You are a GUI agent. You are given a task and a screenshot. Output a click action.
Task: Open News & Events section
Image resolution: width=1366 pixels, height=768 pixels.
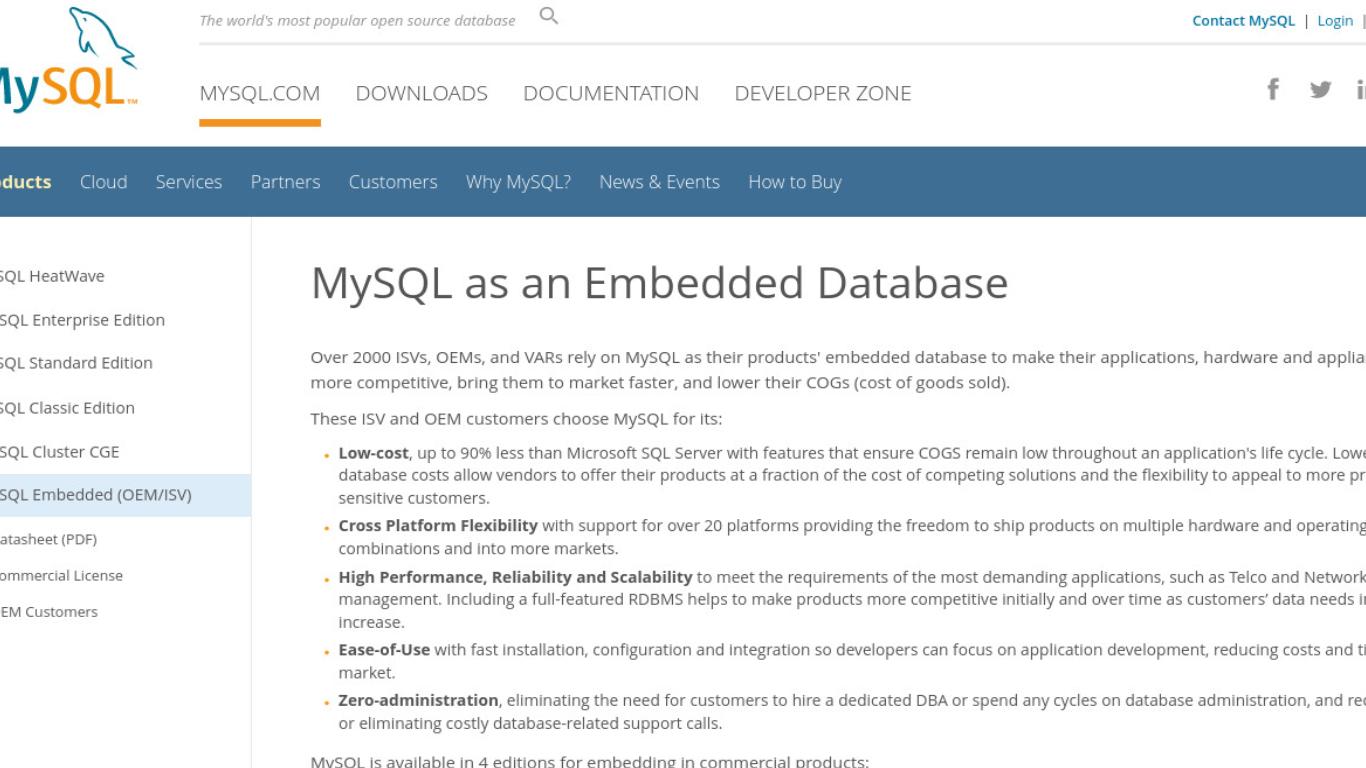click(x=660, y=182)
